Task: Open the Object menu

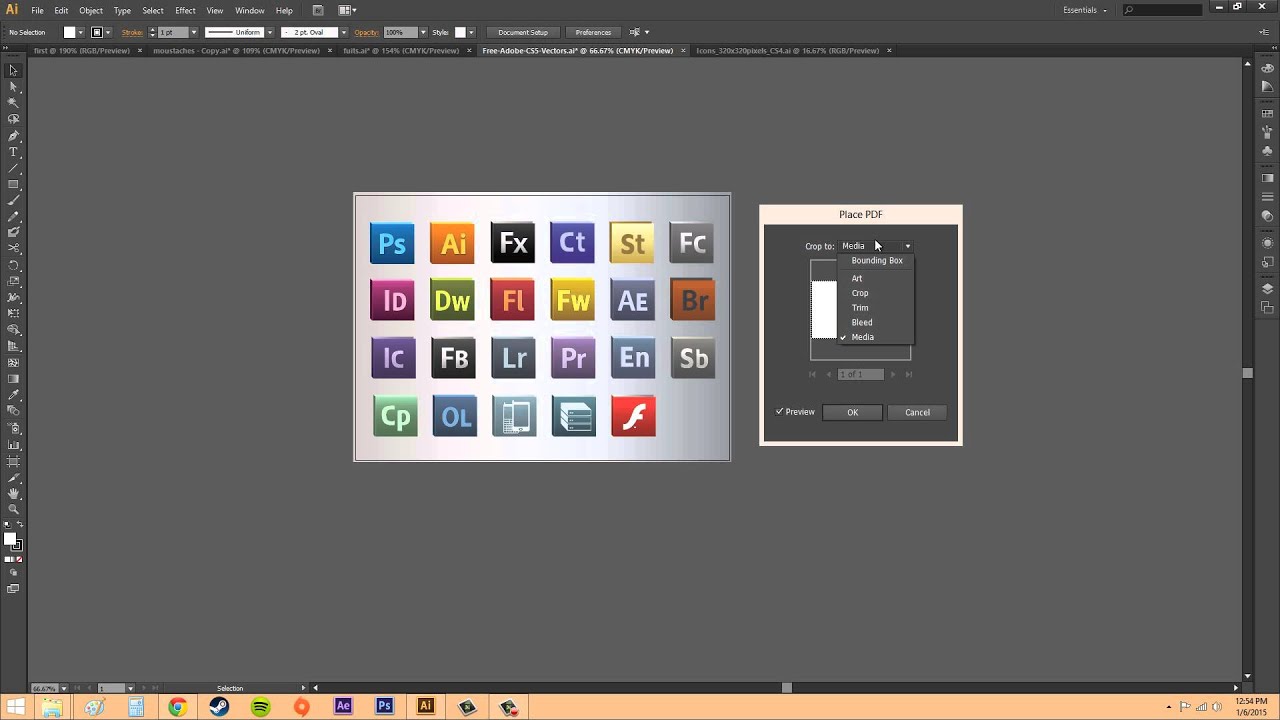Action: pos(91,9)
